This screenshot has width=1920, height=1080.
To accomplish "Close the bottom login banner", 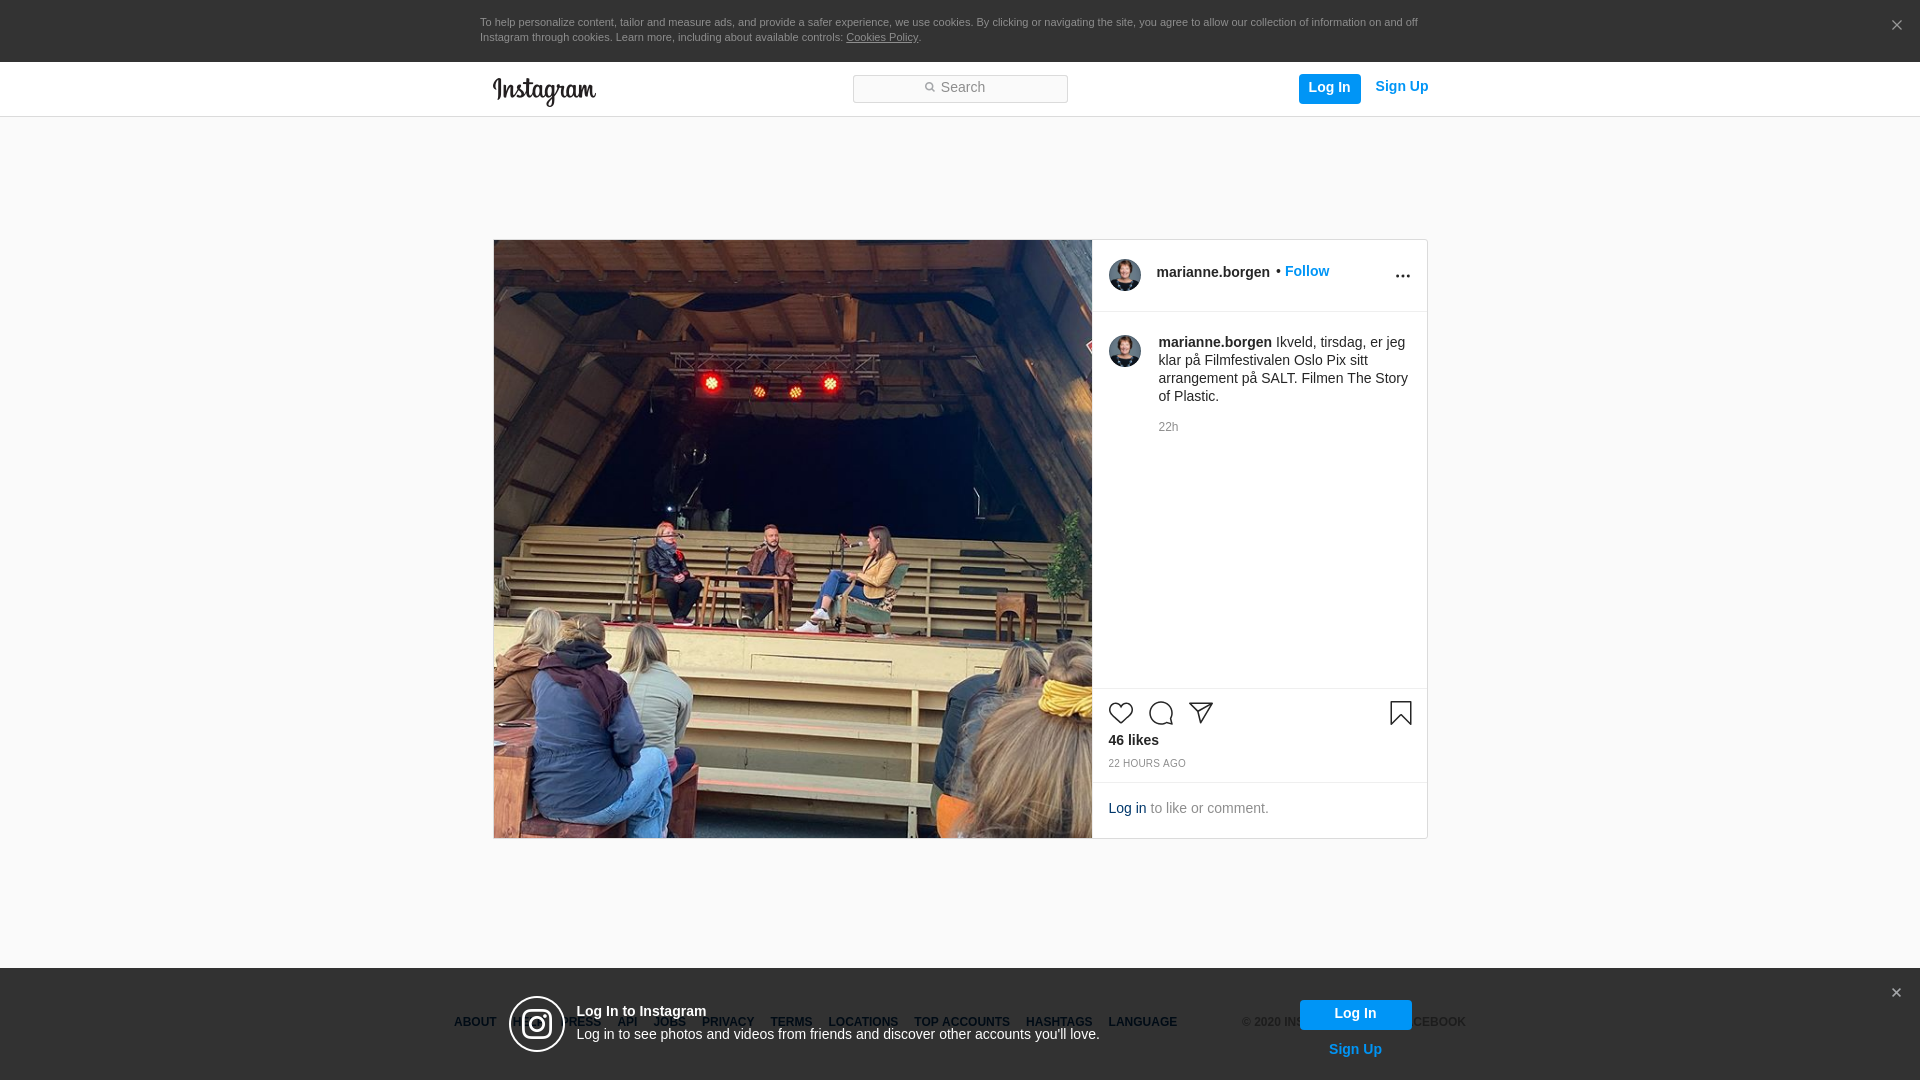I will pyautogui.click(x=1896, y=993).
